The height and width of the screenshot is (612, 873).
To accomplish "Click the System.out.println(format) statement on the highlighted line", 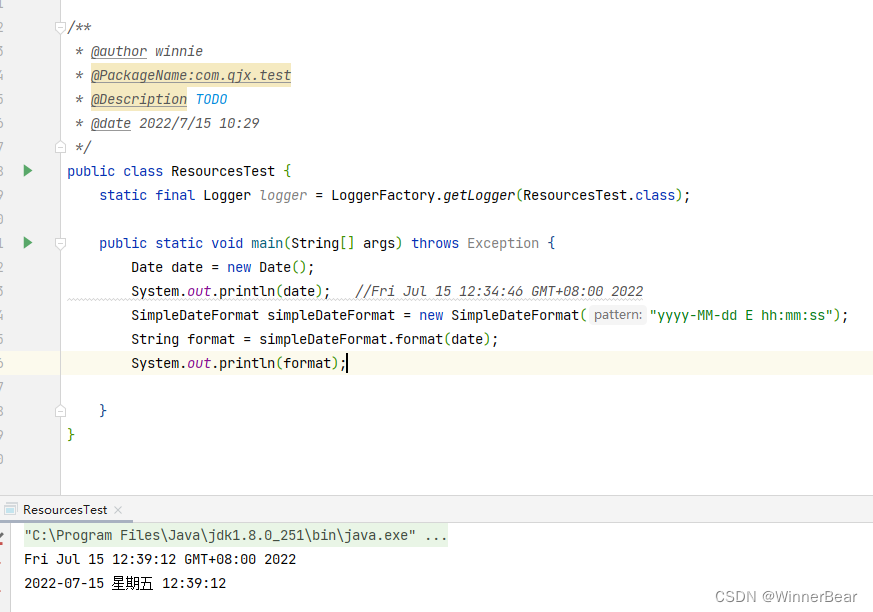I will coord(239,363).
